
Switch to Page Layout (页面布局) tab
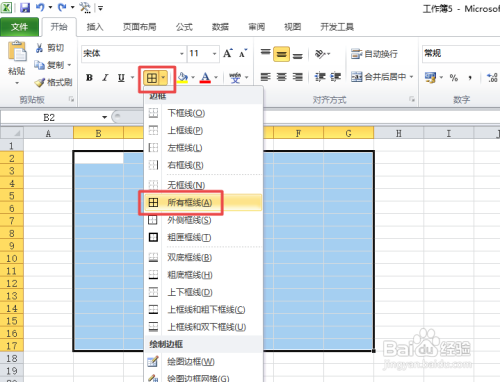[x=140, y=27]
